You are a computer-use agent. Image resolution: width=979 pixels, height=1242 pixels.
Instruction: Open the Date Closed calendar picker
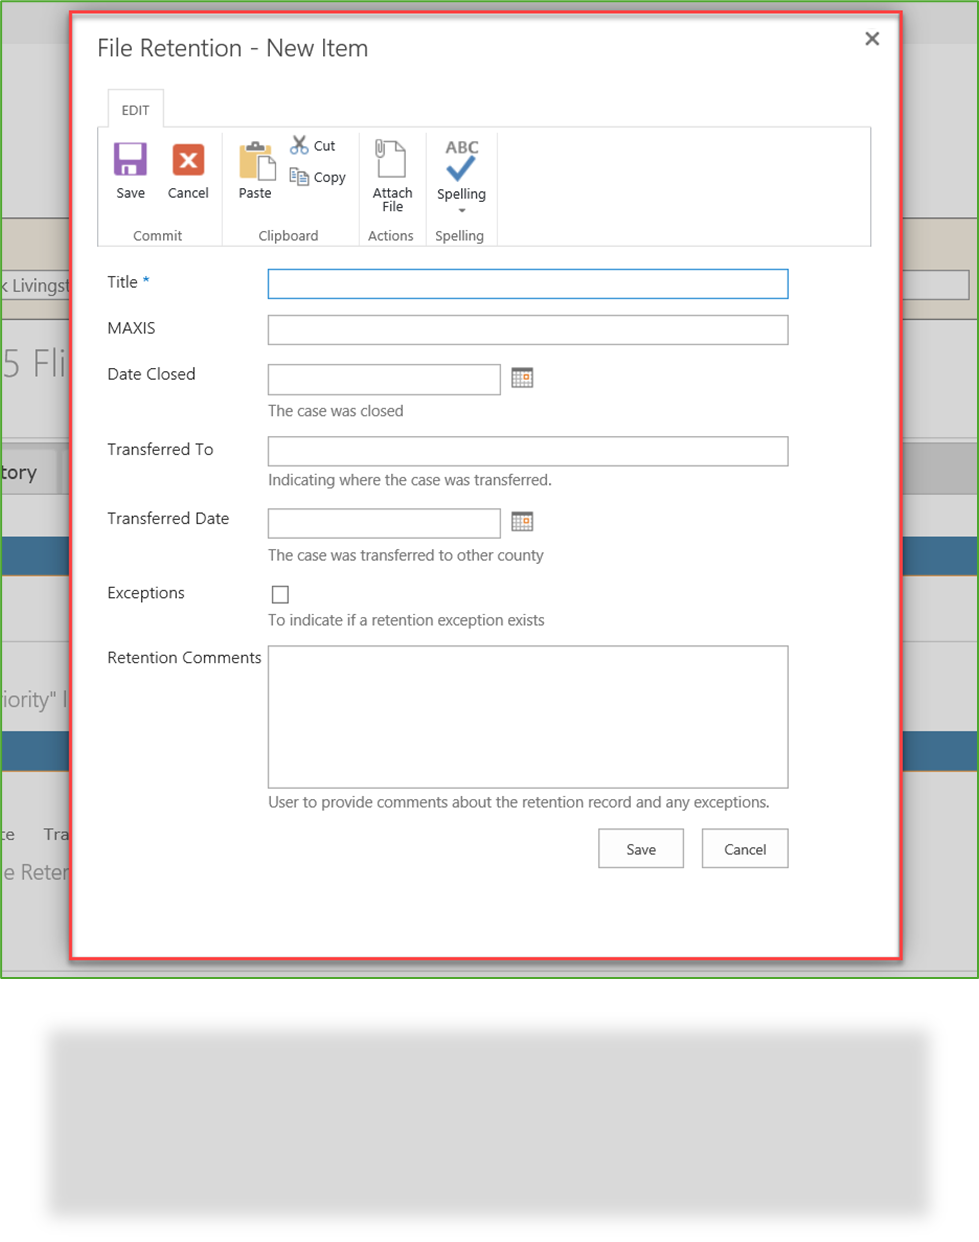click(x=522, y=378)
